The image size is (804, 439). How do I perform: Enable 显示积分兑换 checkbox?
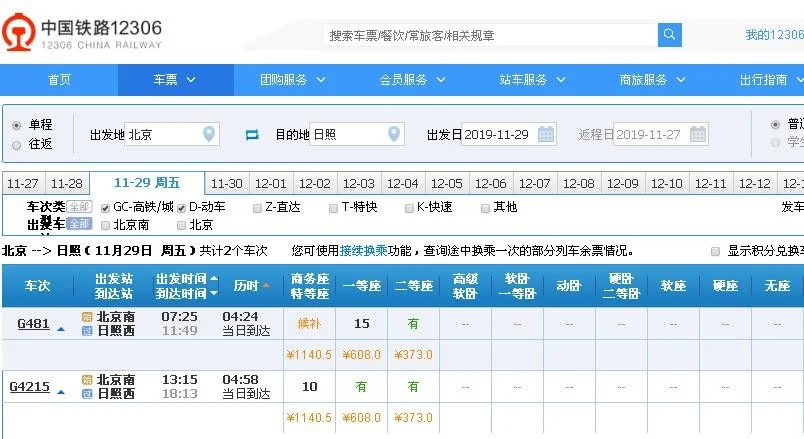click(x=715, y=251)
